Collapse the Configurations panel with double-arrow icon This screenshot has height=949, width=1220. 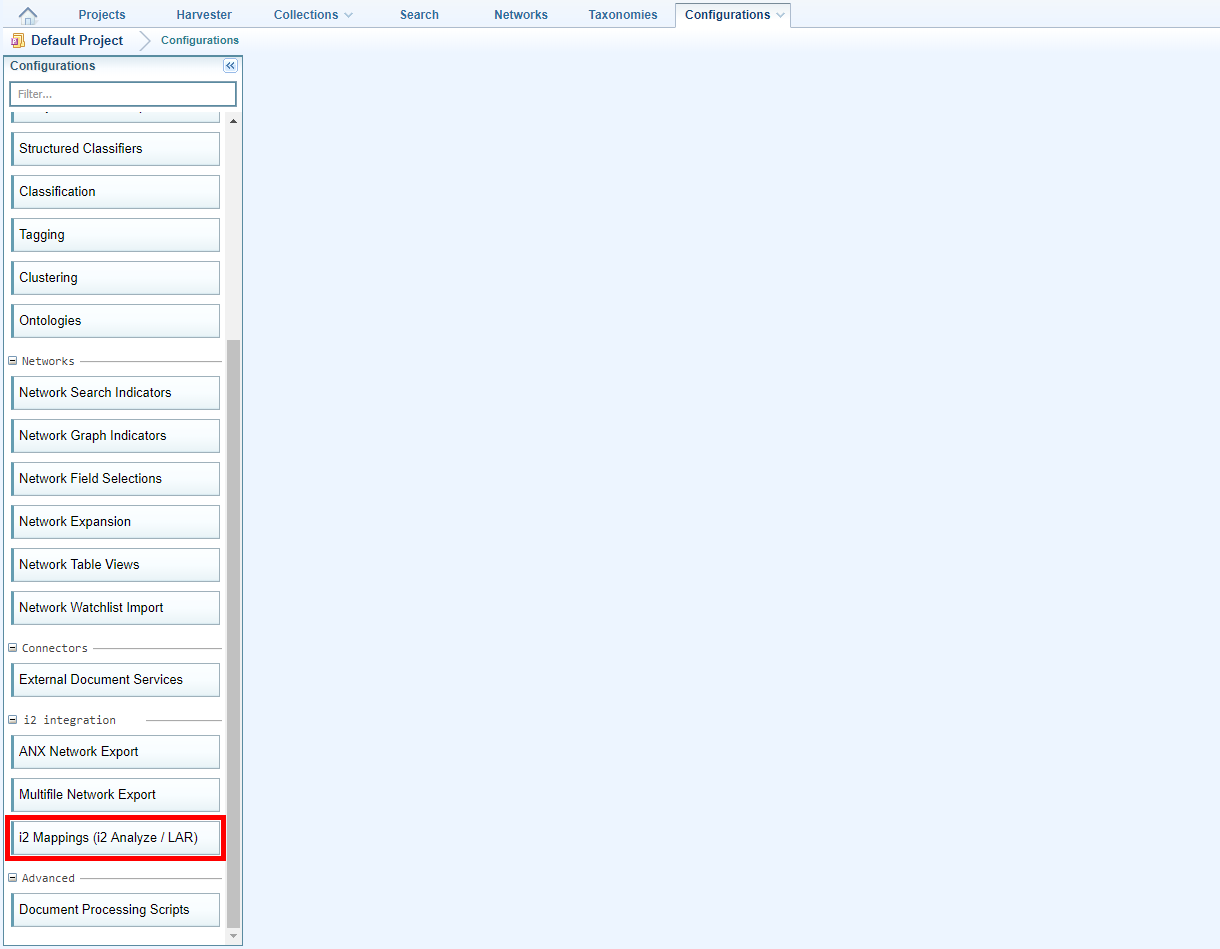[x=230, y=66]
